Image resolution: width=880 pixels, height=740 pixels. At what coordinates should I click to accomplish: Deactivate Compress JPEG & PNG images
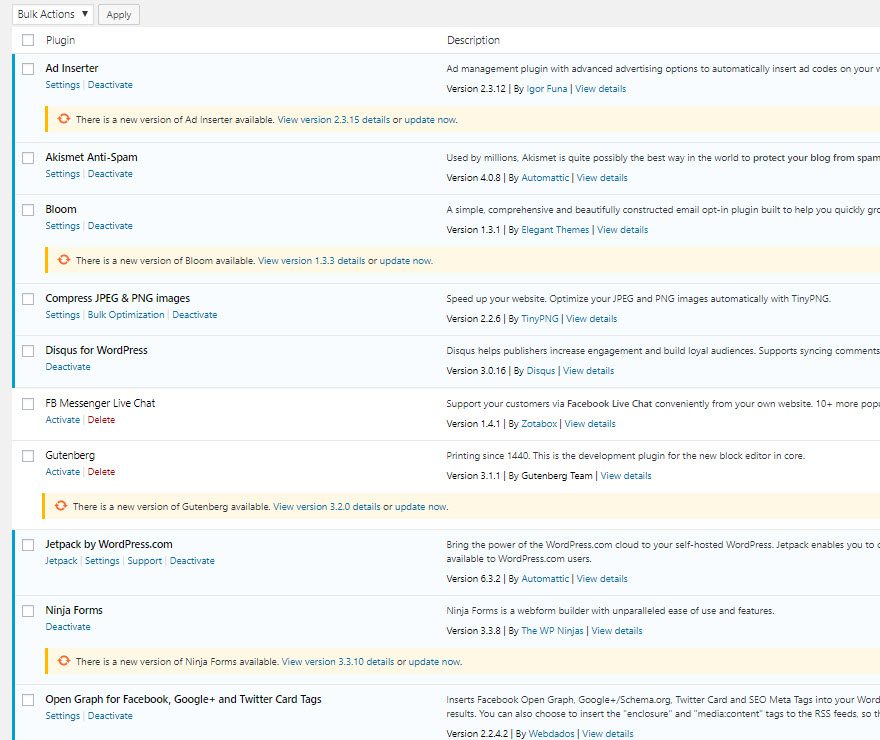tap(195, 315)
